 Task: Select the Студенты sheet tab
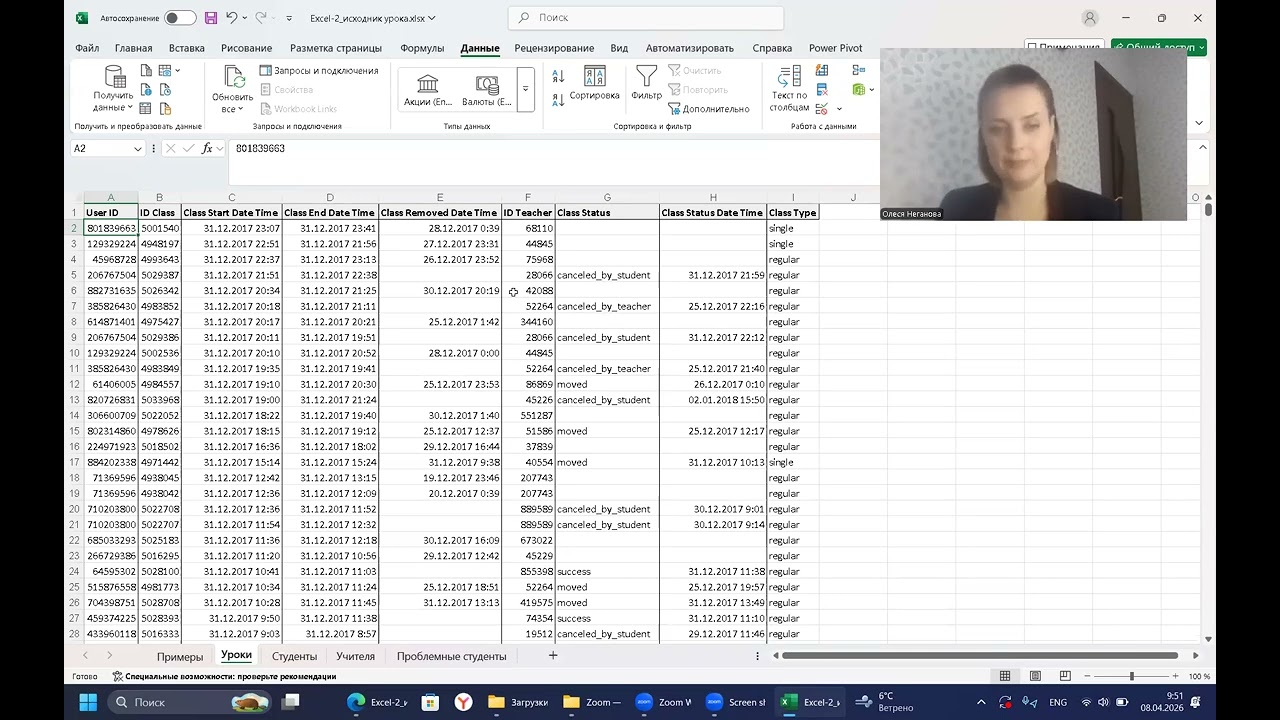tap(295, 657)
